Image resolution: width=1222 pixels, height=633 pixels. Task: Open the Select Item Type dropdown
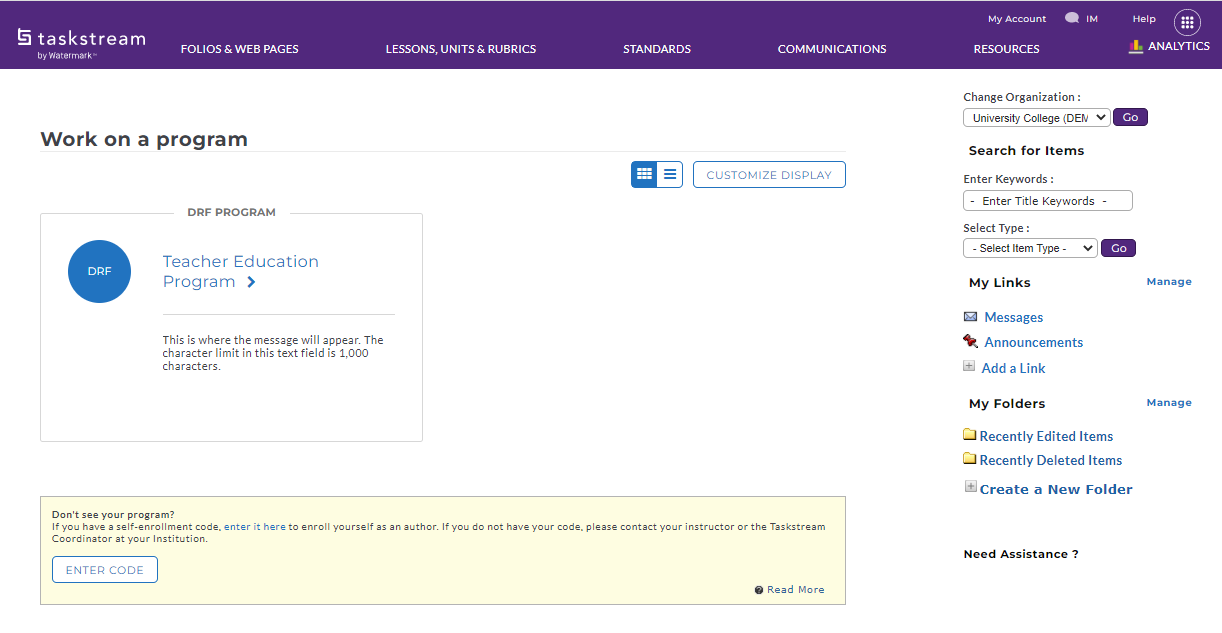[1030, 248]
